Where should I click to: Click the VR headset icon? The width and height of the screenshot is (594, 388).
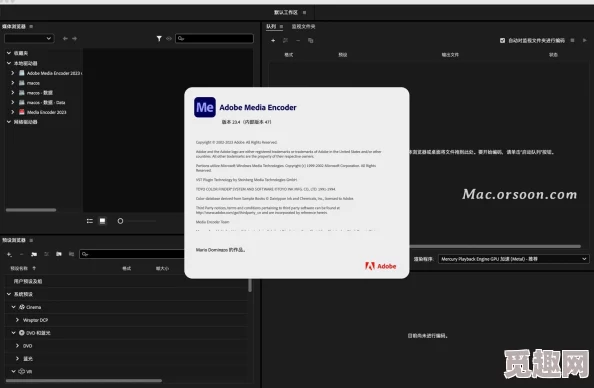[22, 371]
